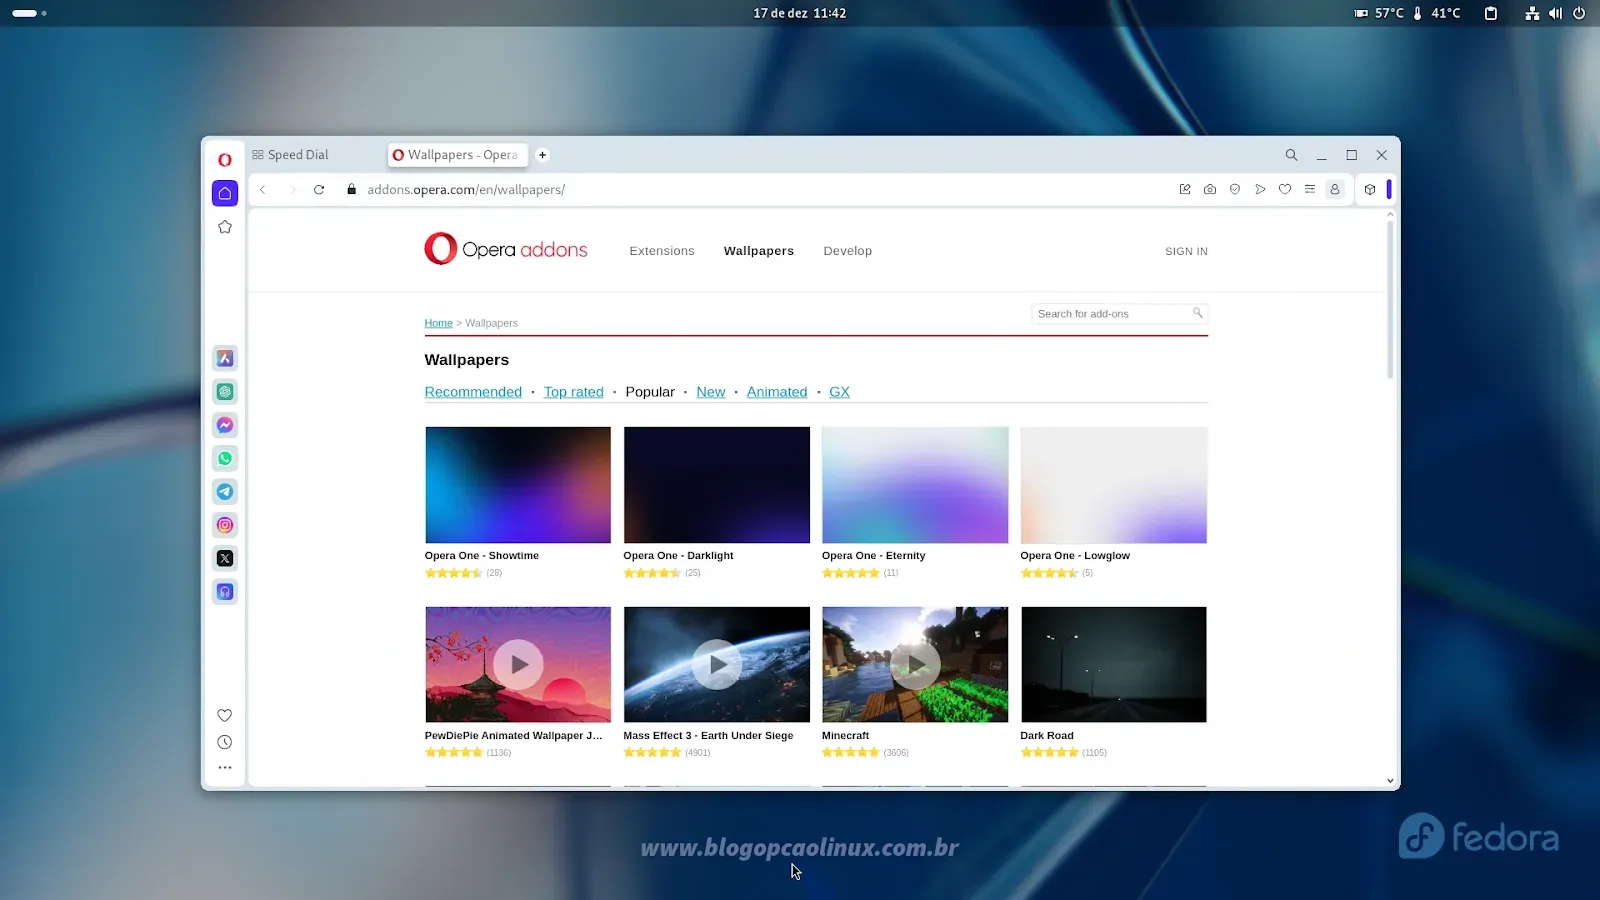Open the music Player in the sidebar
1600x900 pixels.
(225, 592)
